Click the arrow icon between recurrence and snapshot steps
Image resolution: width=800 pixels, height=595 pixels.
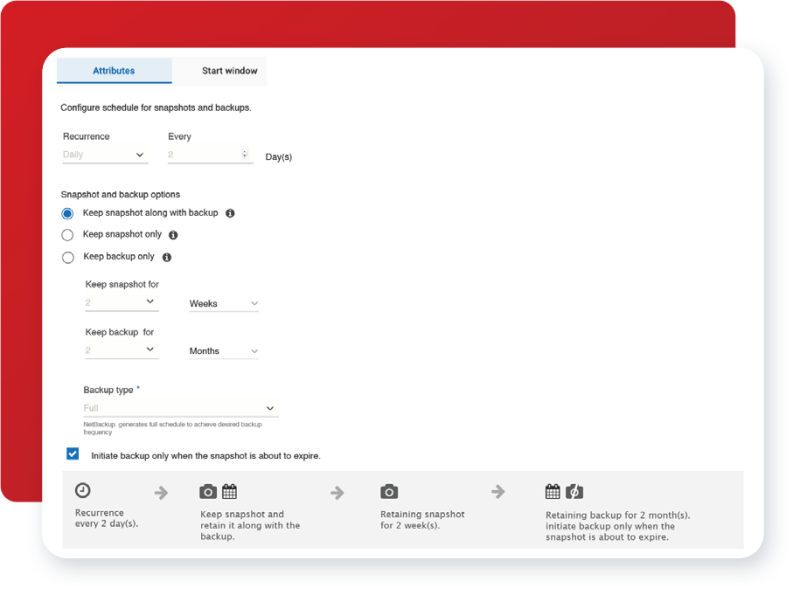(x=161, y=490)
